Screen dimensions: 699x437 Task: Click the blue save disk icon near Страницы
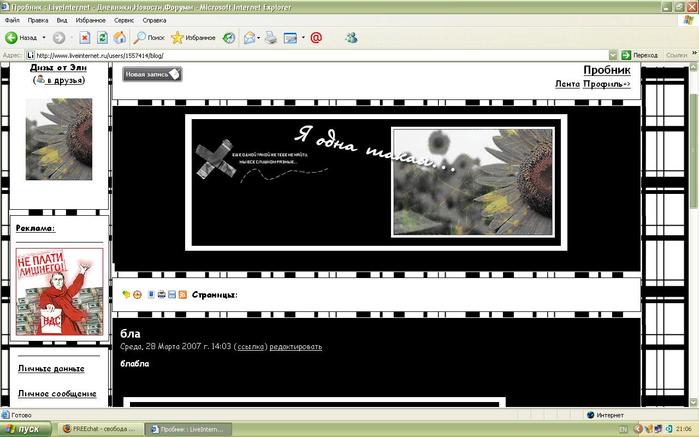pos(172,294)
